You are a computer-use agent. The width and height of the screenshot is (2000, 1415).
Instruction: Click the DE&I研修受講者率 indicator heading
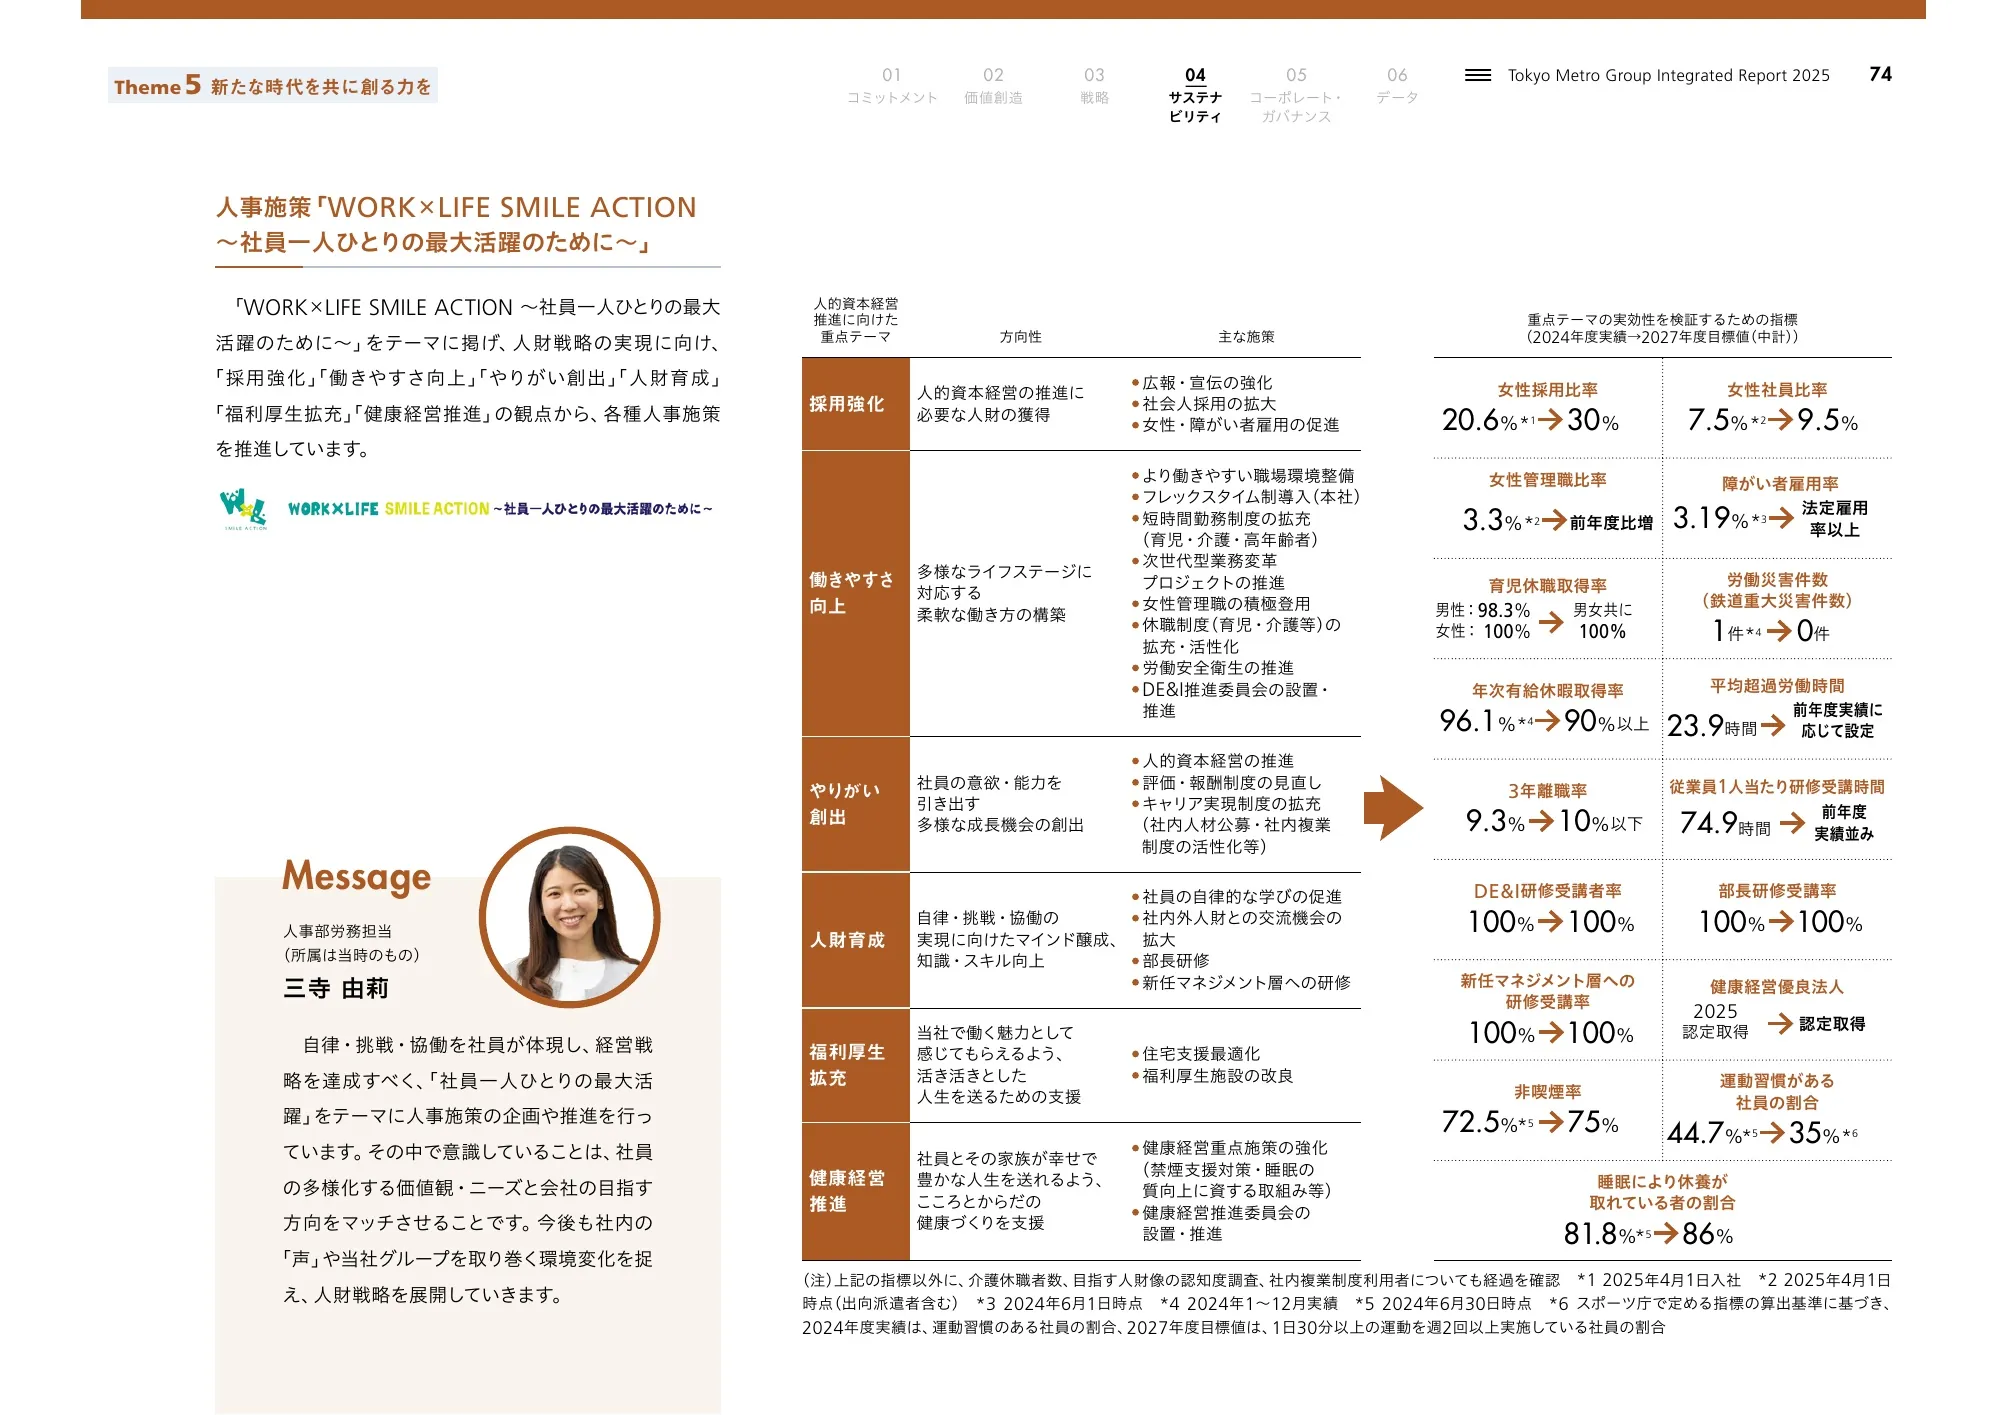pyautogui.click(x=1547, y=891)
